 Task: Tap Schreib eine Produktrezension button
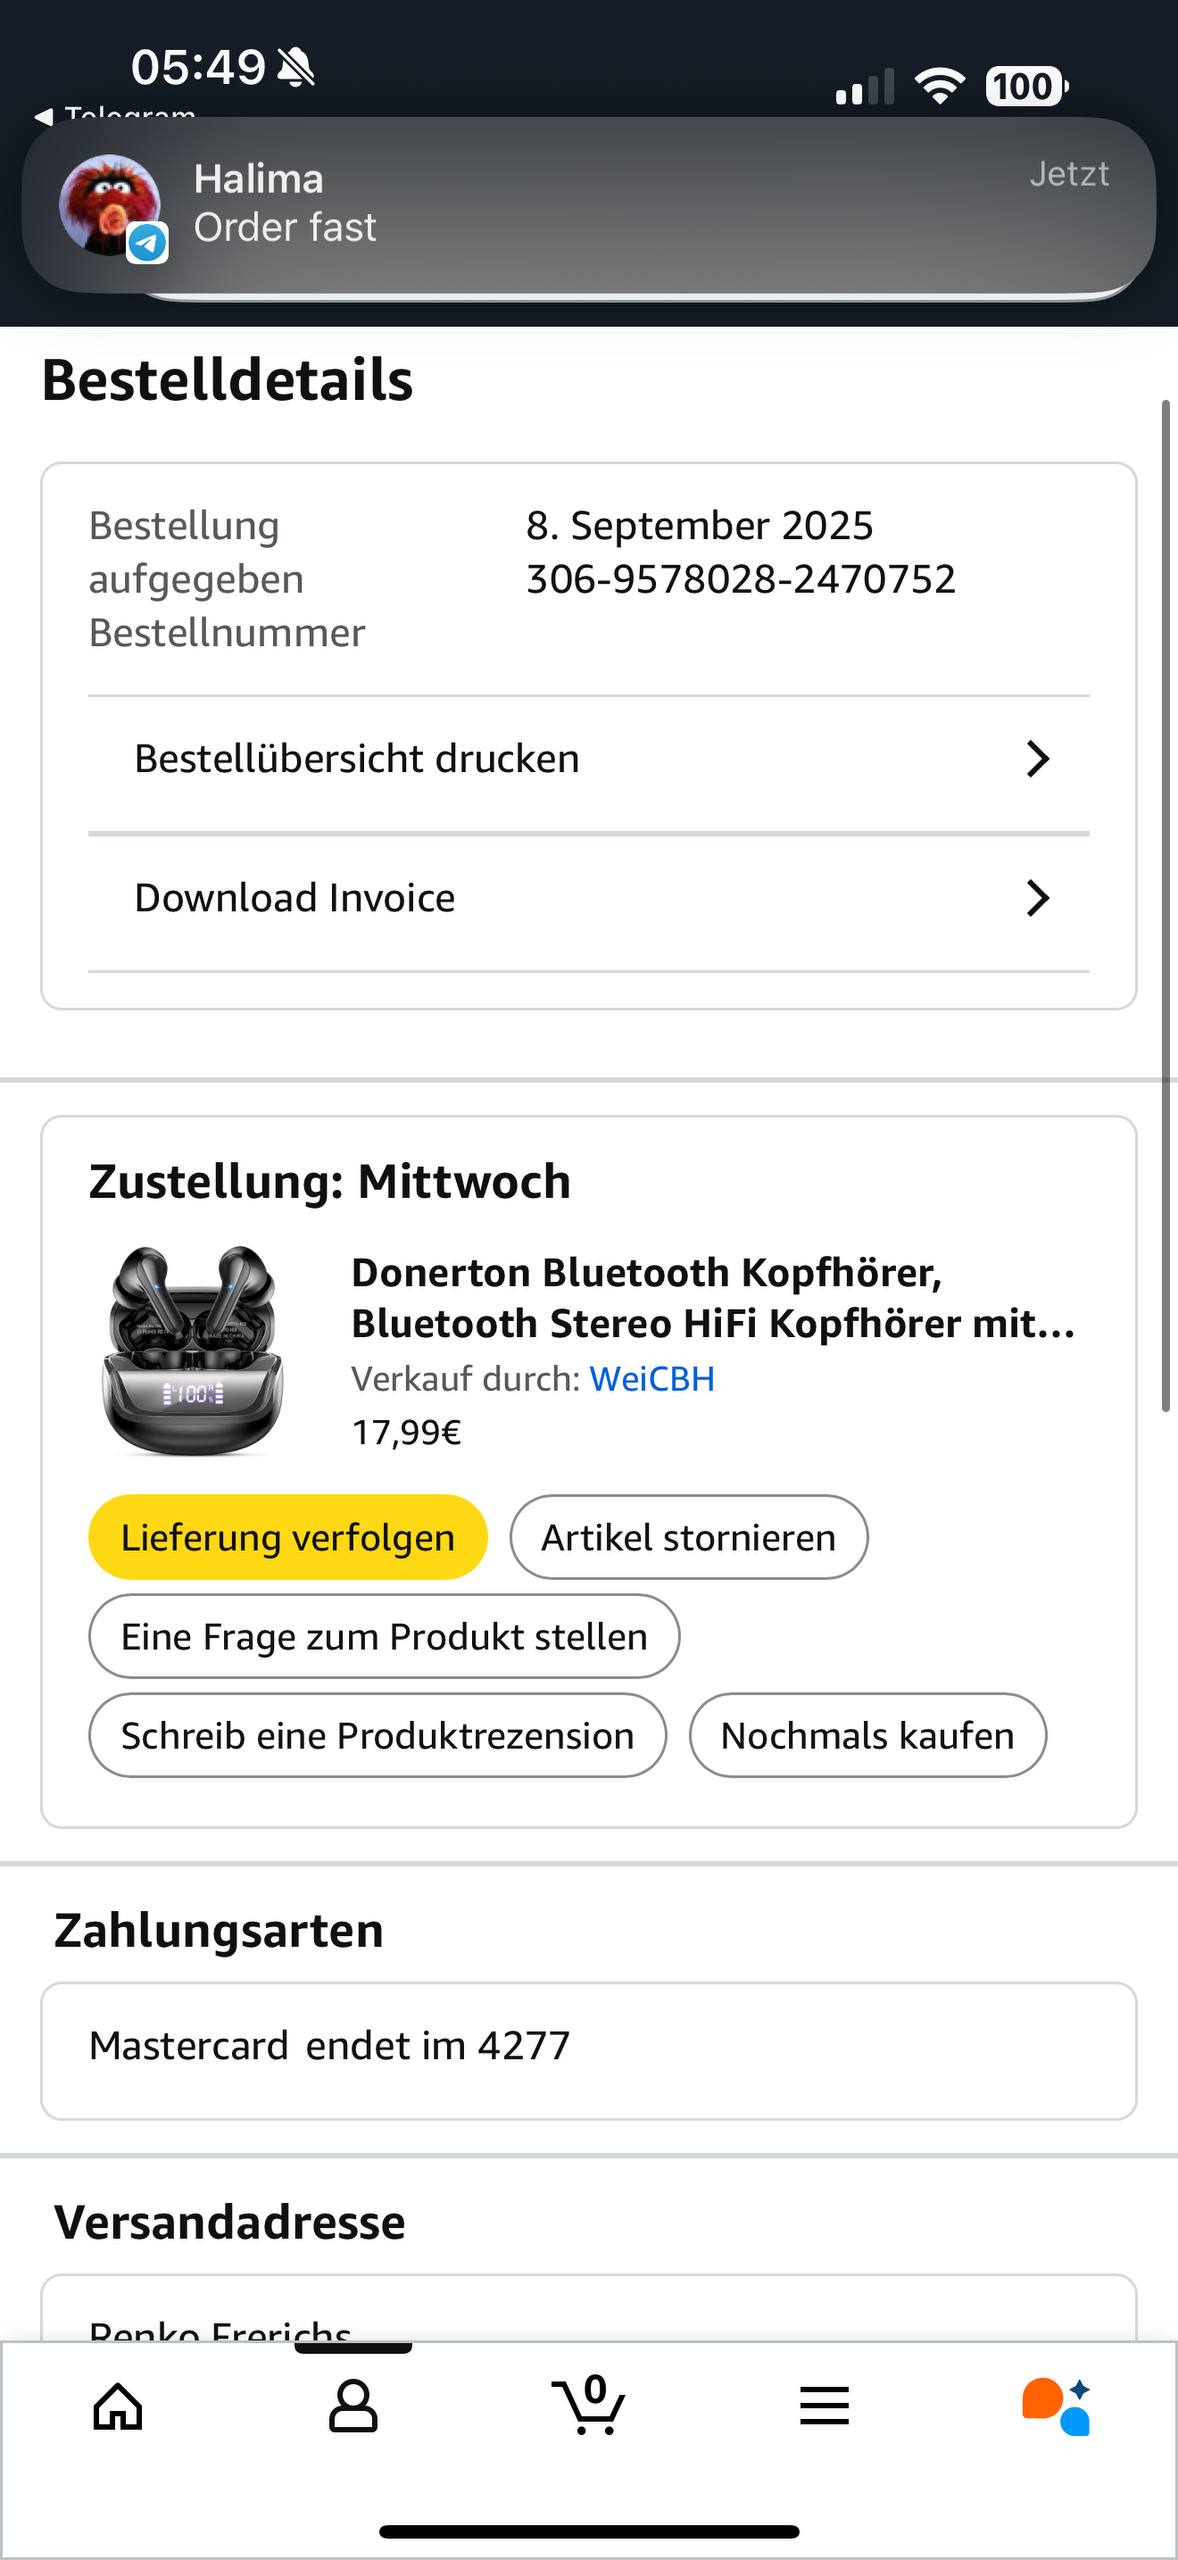[x=378, y=1735]
